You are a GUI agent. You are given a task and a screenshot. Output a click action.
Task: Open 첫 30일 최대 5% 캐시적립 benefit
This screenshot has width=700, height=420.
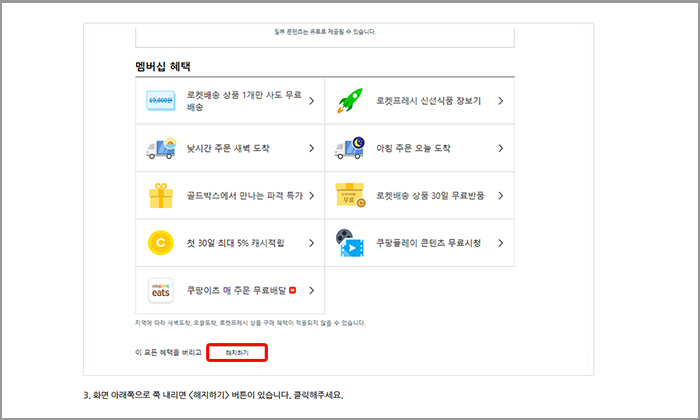230,243
